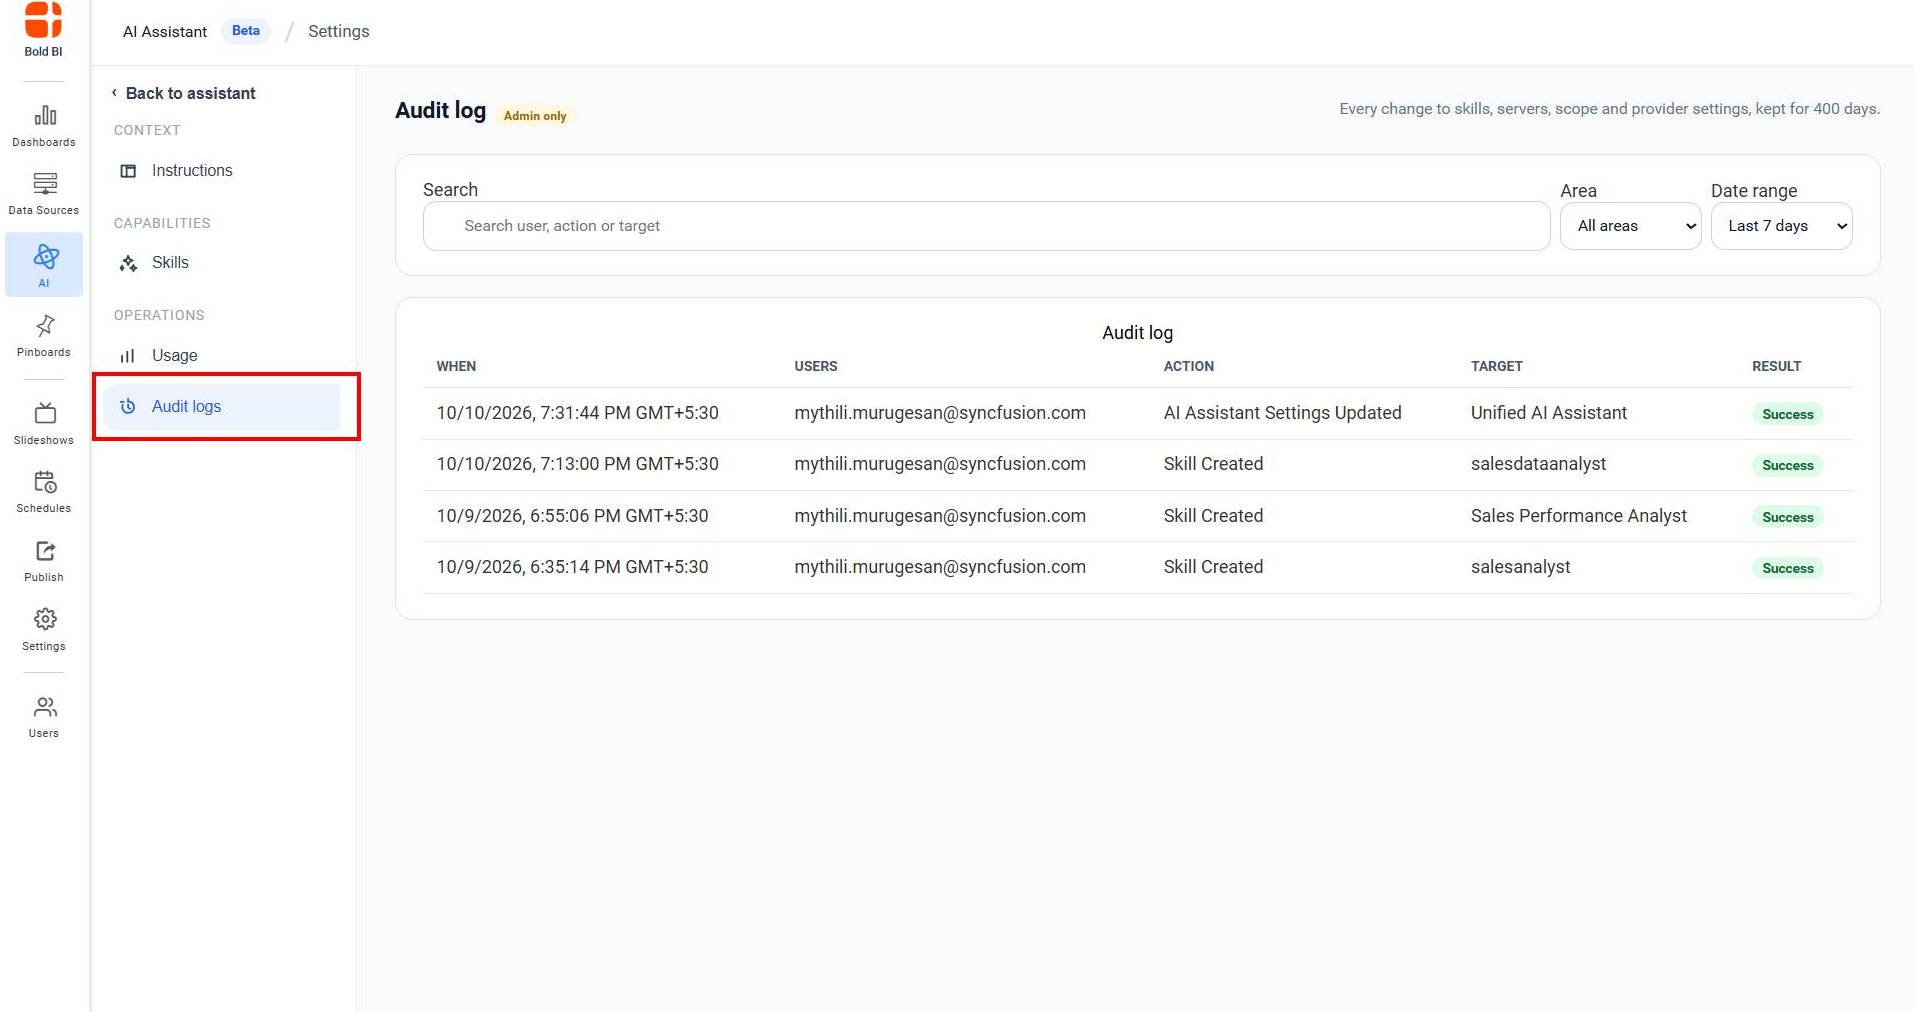Click the WHEN column header

click(x=456, y=367)
